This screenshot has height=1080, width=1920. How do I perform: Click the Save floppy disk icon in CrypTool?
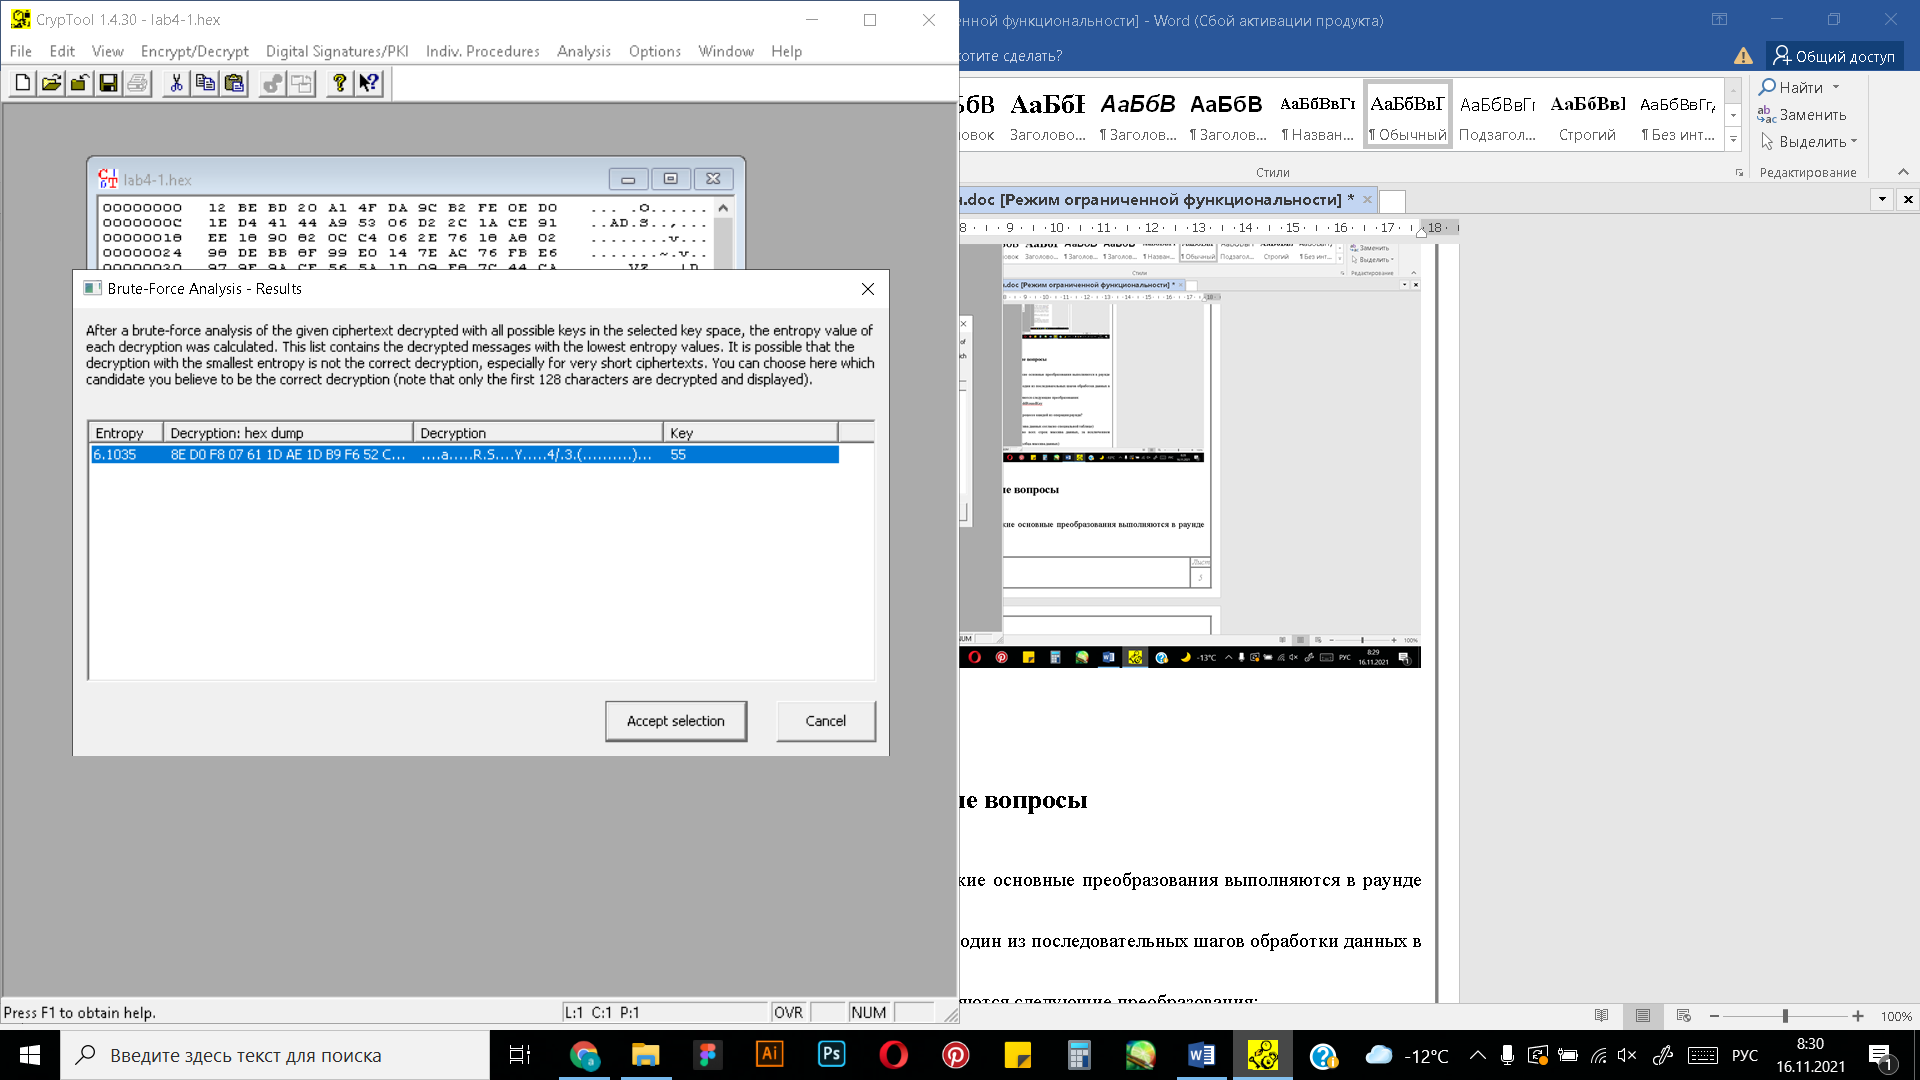pos(108,83)
